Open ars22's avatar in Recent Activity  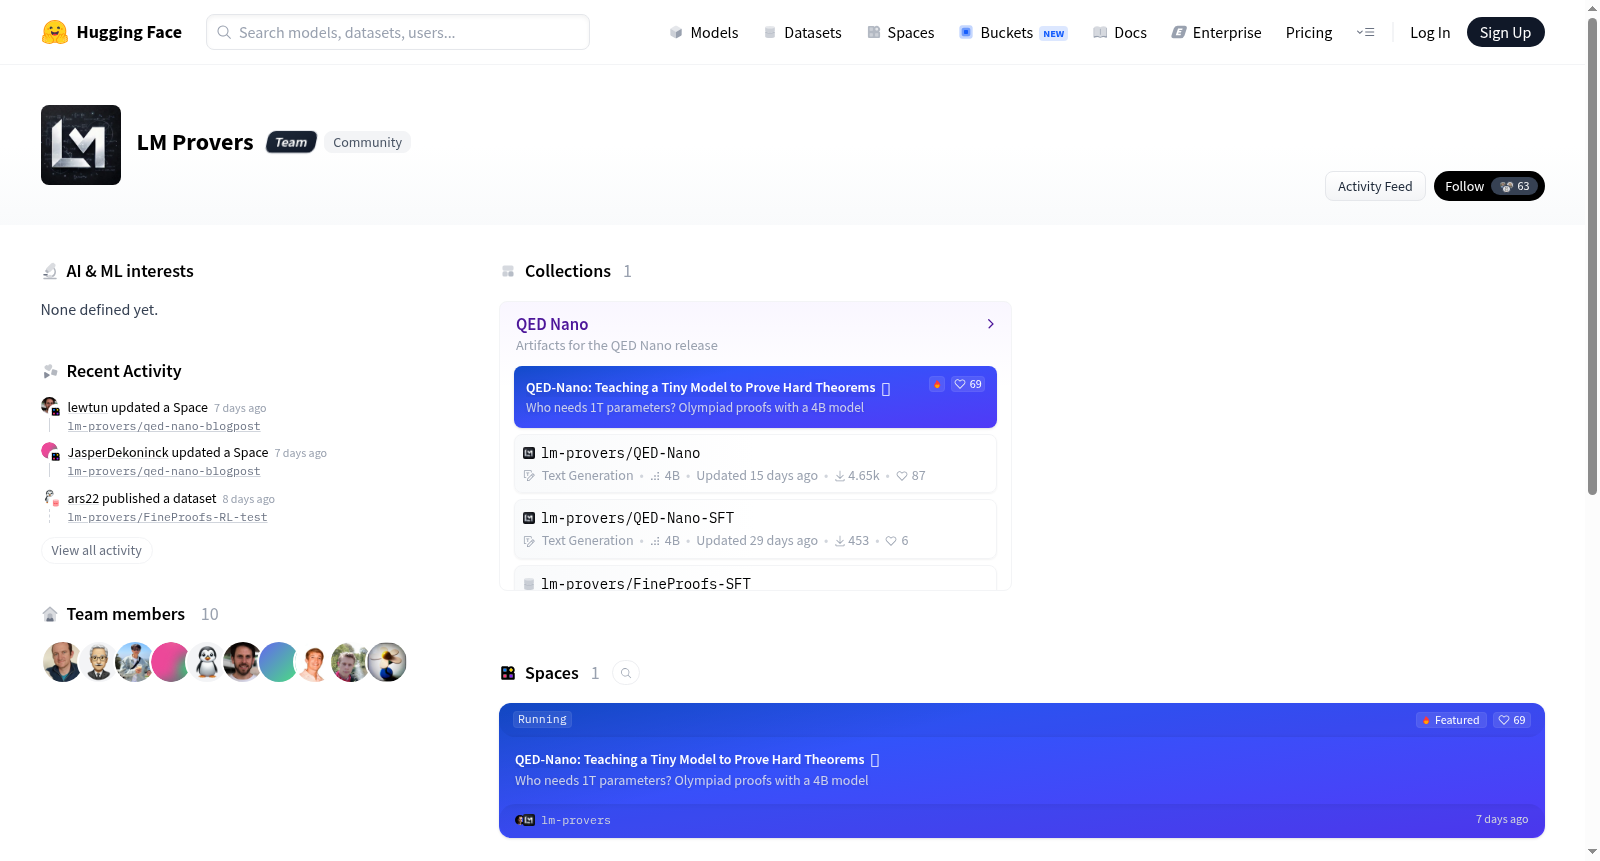click(50, 497)
